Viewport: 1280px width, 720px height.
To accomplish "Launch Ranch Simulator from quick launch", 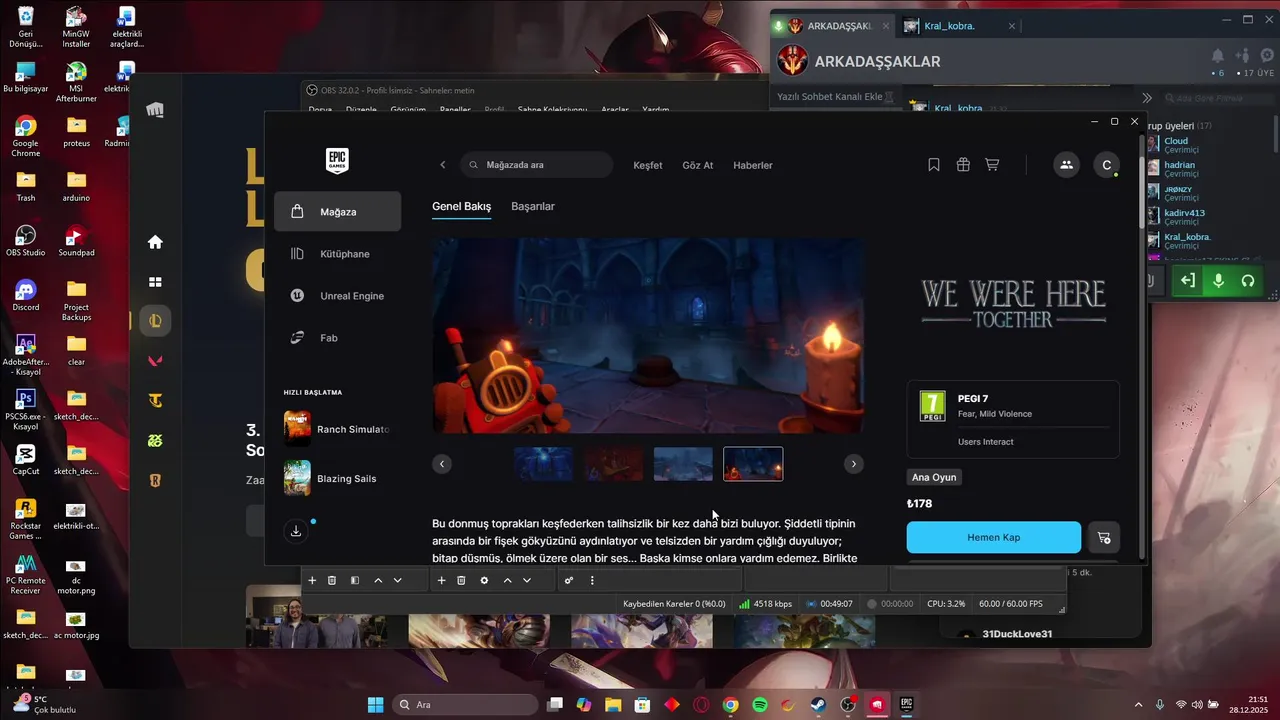I will point(338,429).
